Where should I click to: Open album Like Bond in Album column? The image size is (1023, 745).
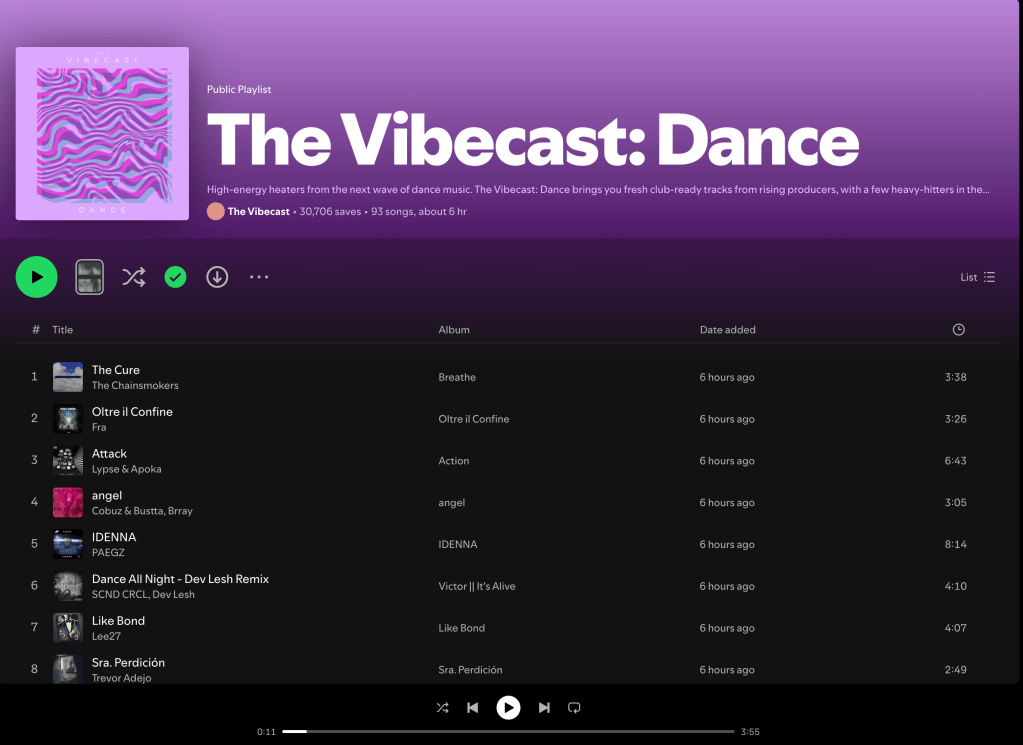461,628
